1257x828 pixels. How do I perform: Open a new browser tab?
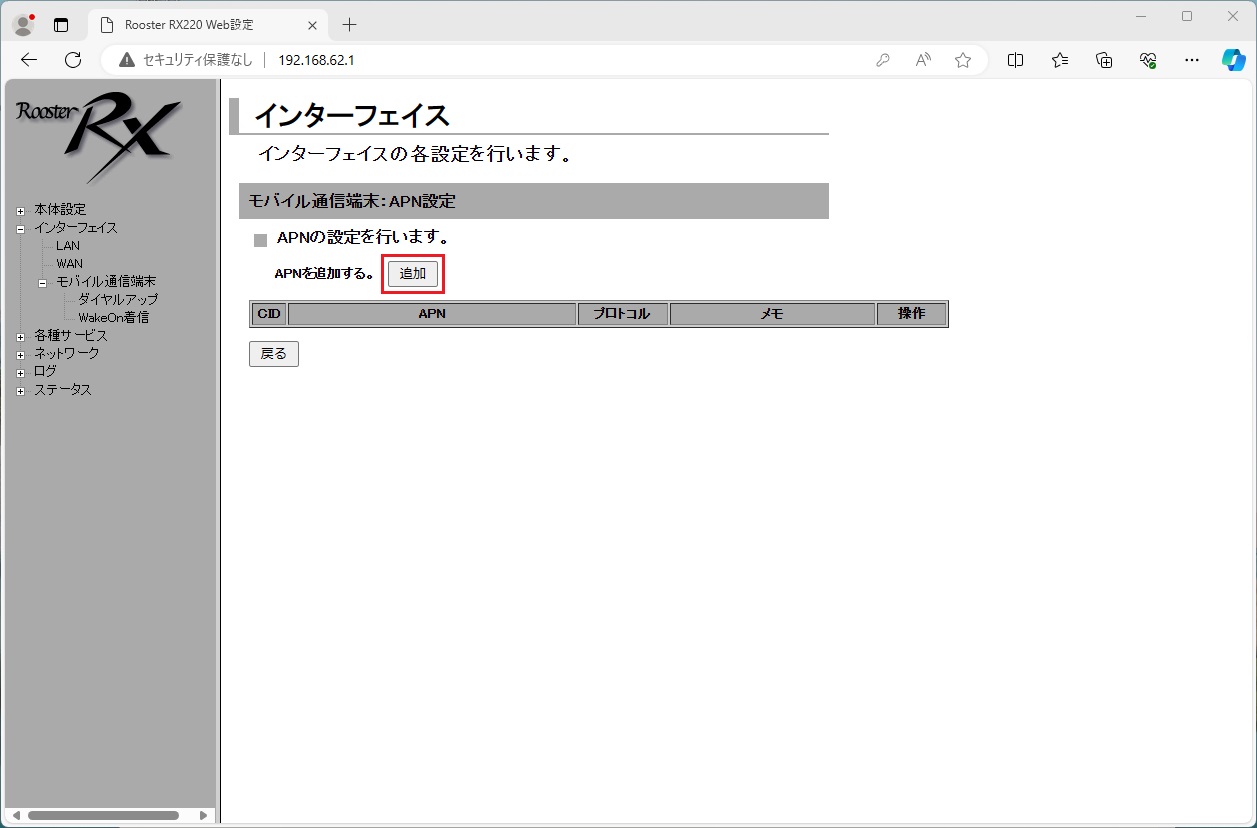coord(349,25)
